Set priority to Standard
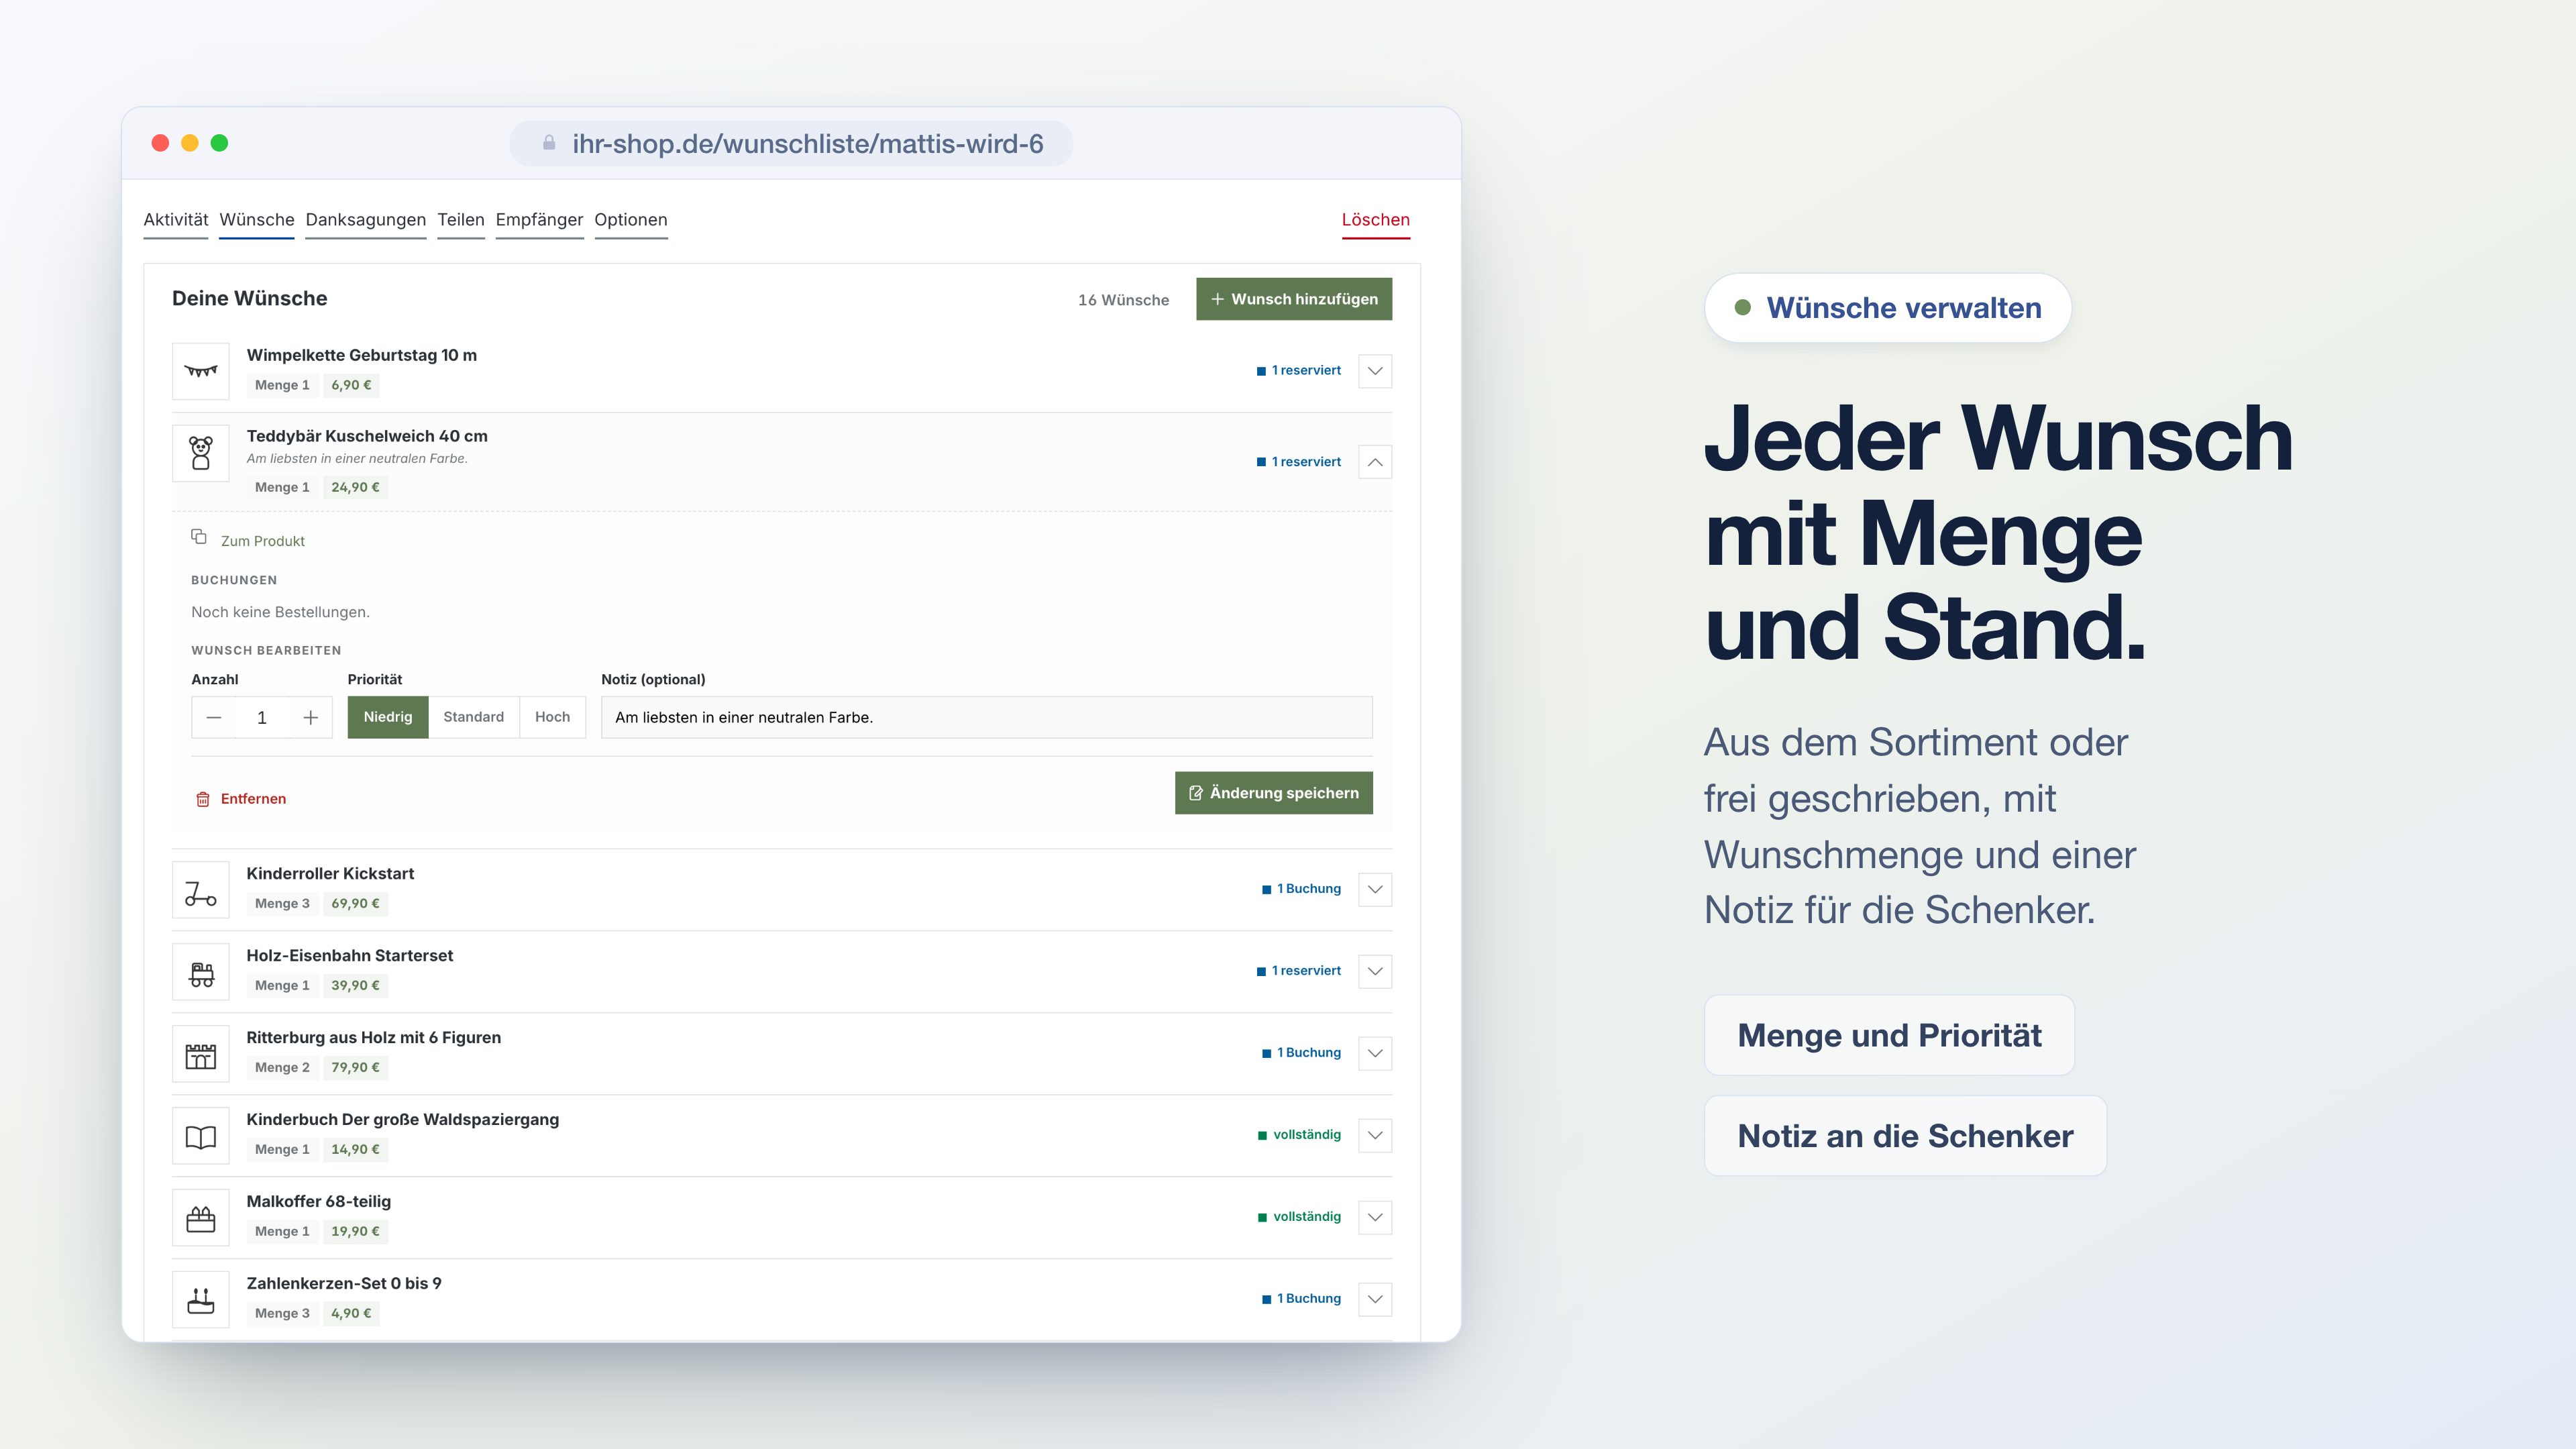The image size is (2576, 1449). 474,717
